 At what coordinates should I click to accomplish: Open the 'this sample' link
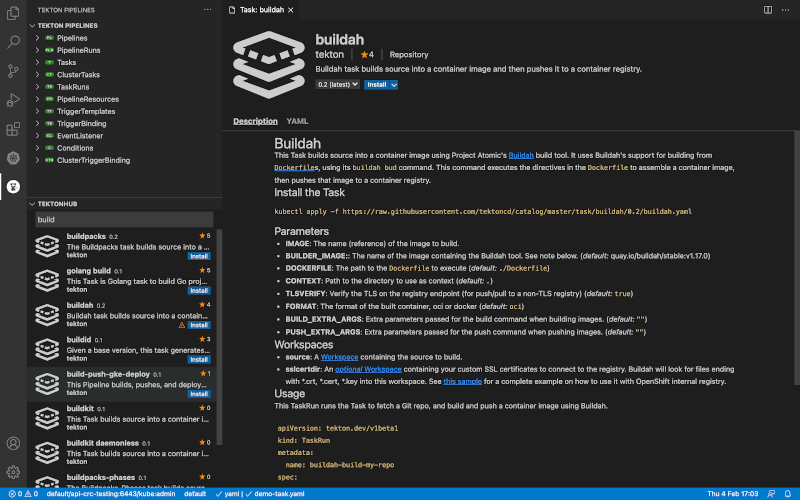coord(462,381)
